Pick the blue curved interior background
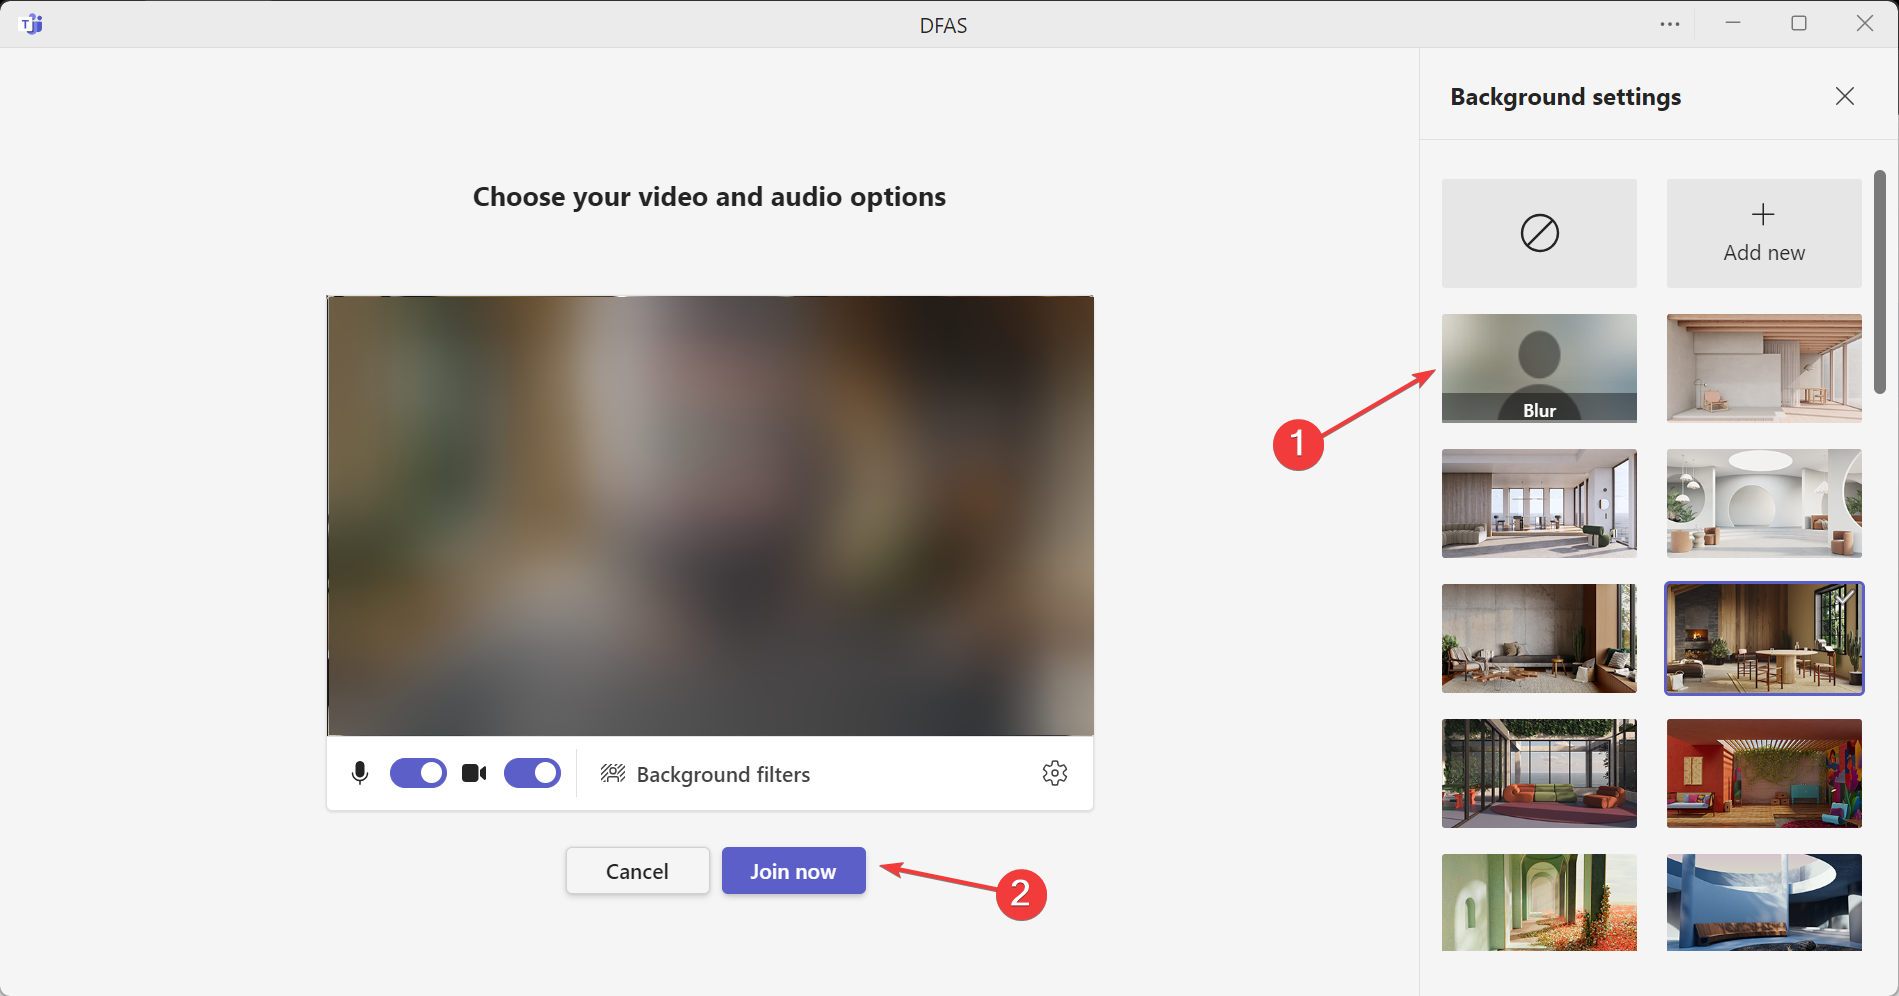The height and width of the screenshot is (996, 1899). [1764, 902]
